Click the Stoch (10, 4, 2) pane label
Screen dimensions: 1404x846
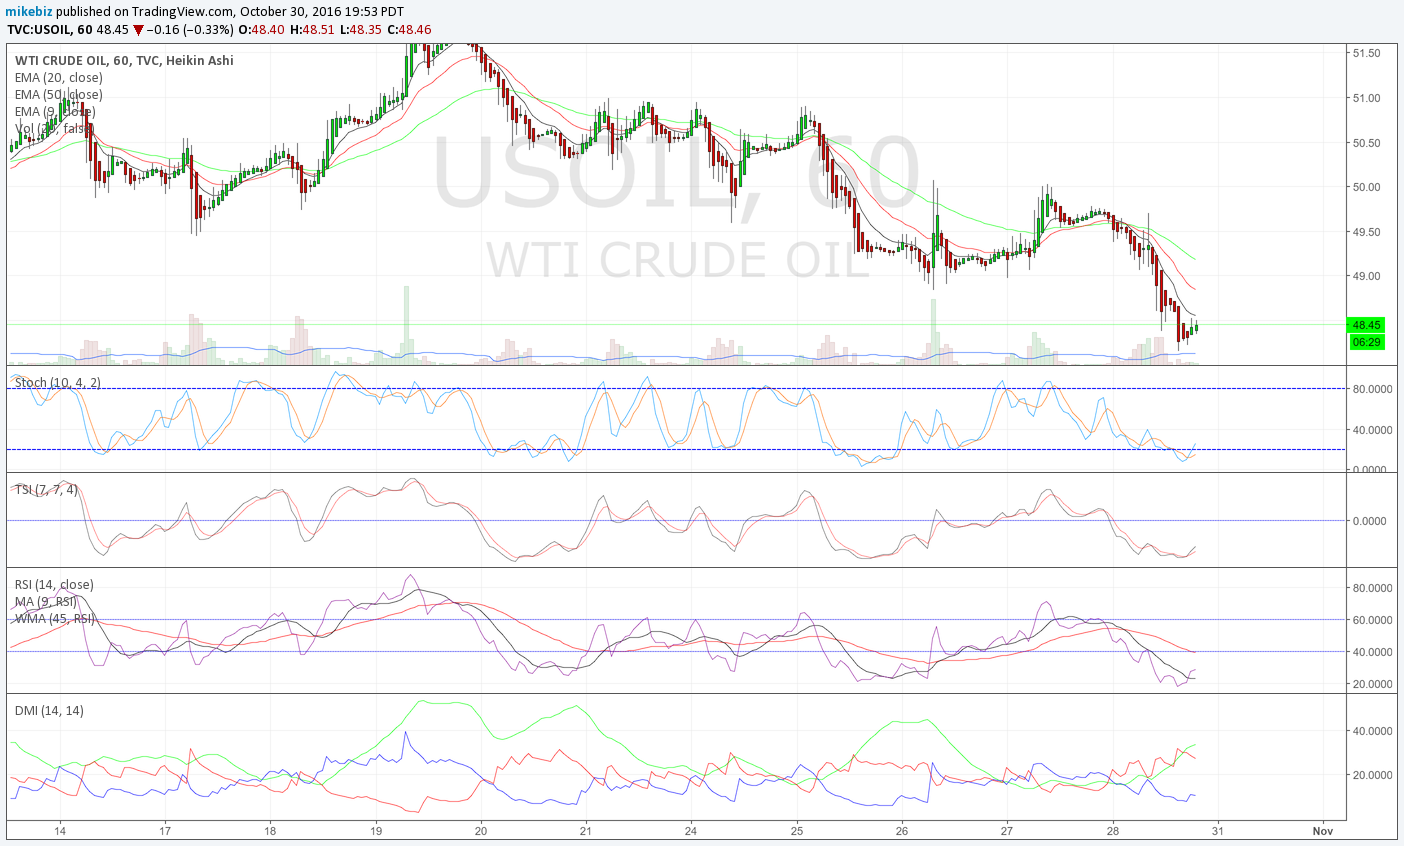58,382
